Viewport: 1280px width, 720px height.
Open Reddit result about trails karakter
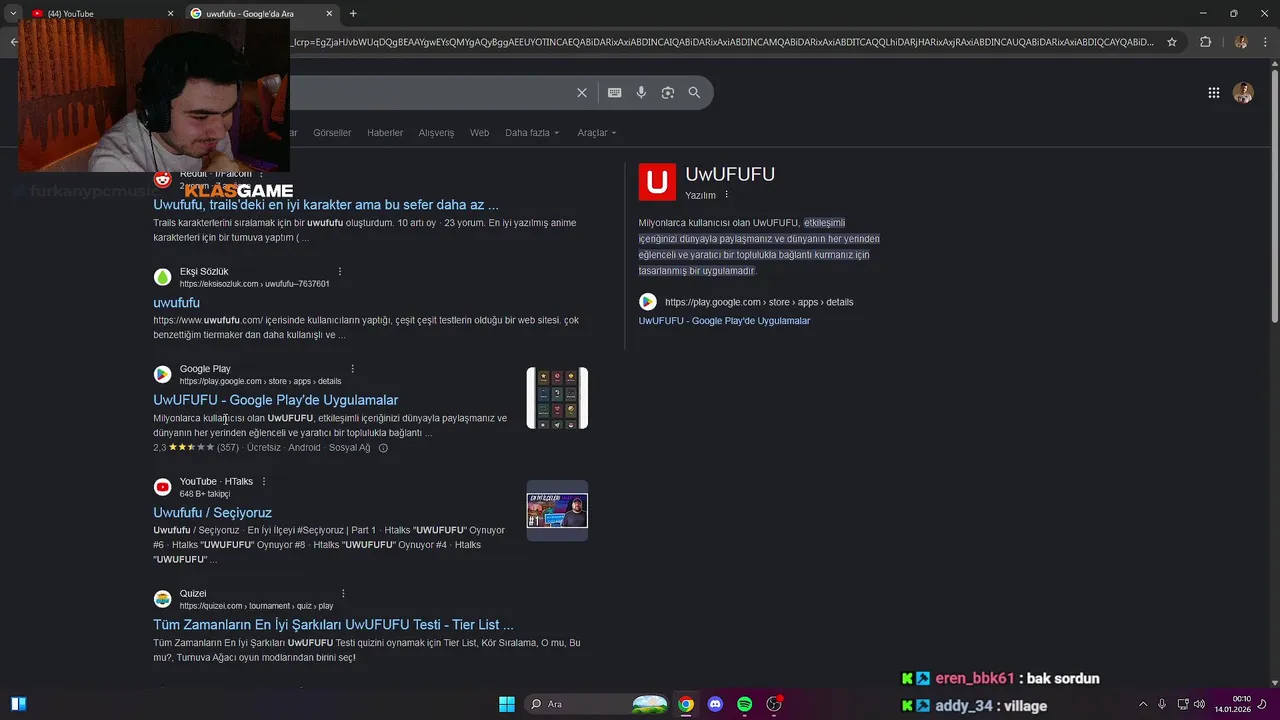tap(326, 205)
